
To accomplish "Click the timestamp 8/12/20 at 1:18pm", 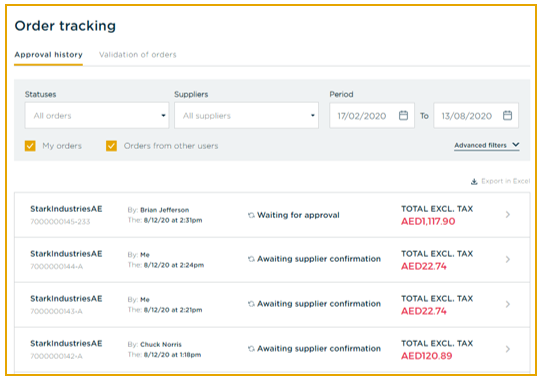I will pyautogui.click(x=172, y=355).
